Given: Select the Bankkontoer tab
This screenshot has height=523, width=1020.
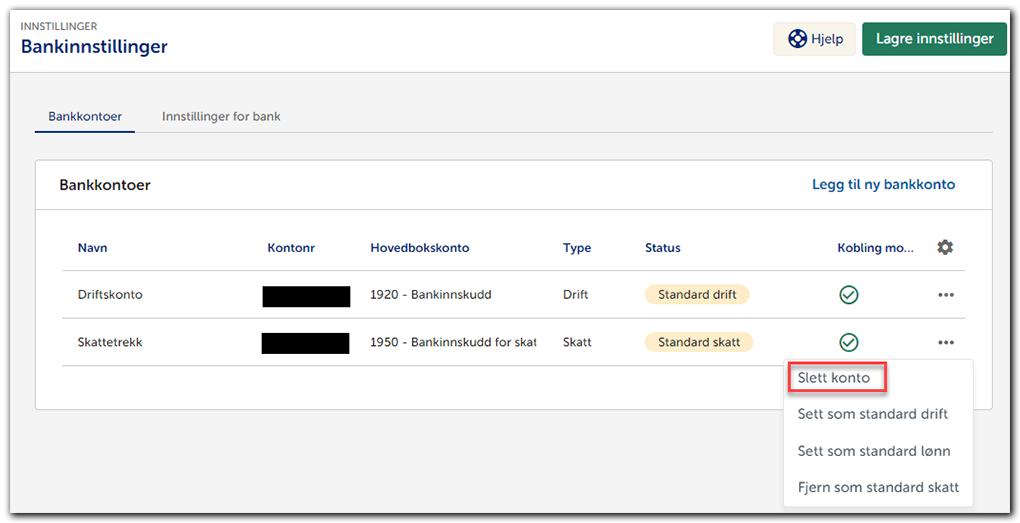Looking at the screenshot, I should pyautogui.click(x=85, y=116).
